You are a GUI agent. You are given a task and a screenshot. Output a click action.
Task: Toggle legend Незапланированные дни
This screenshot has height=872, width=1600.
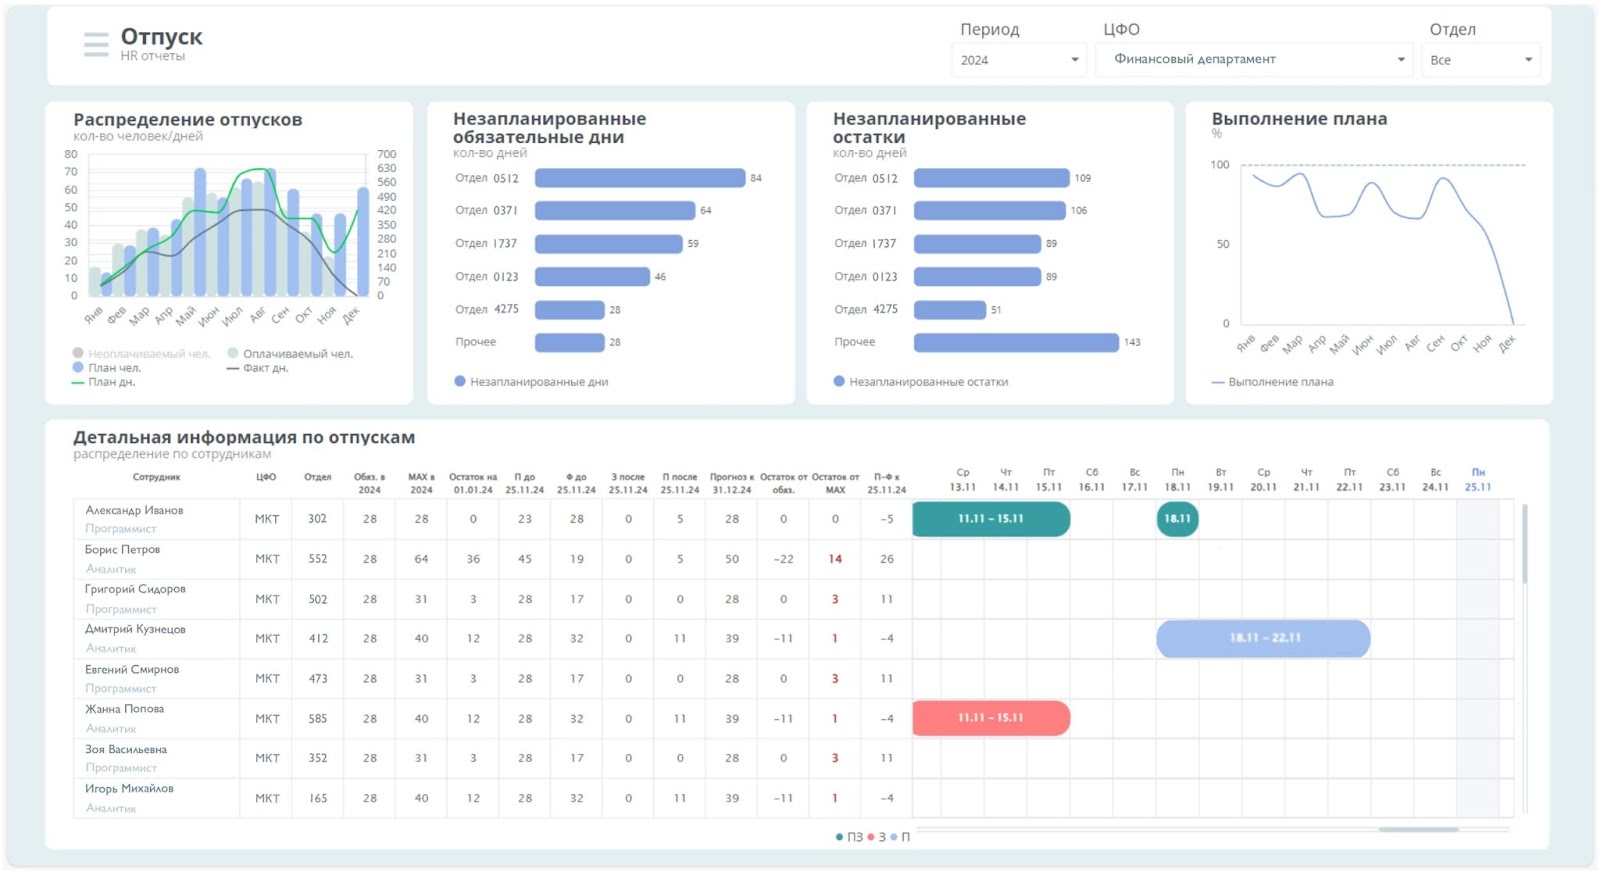[x=531, y=381]
